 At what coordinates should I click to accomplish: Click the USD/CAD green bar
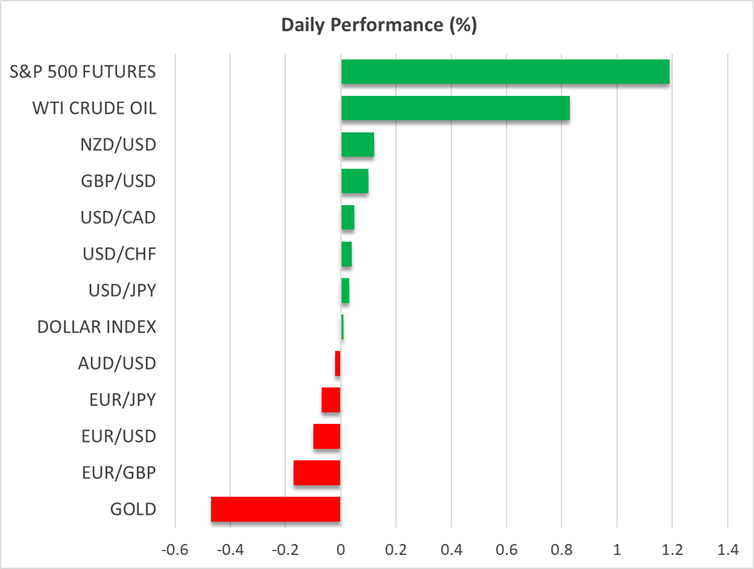(x=347, y=218)
